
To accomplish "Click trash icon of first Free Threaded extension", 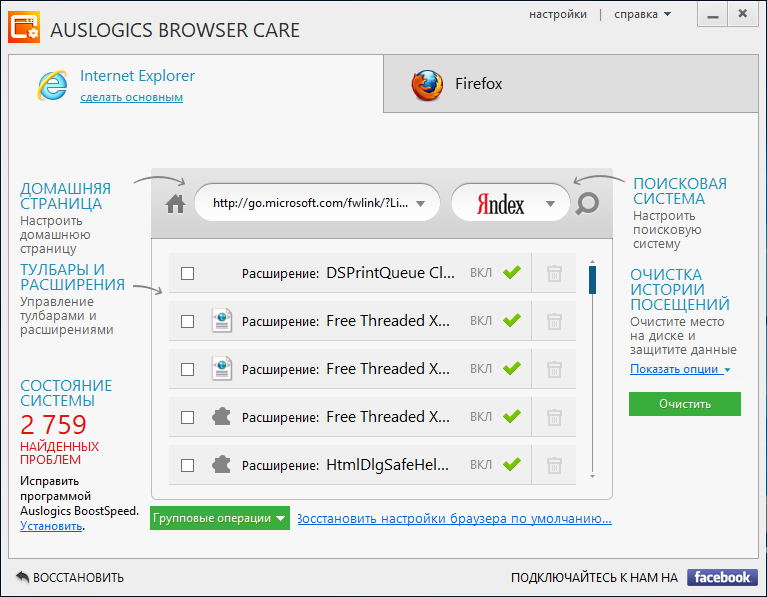I will coord(554,321).
